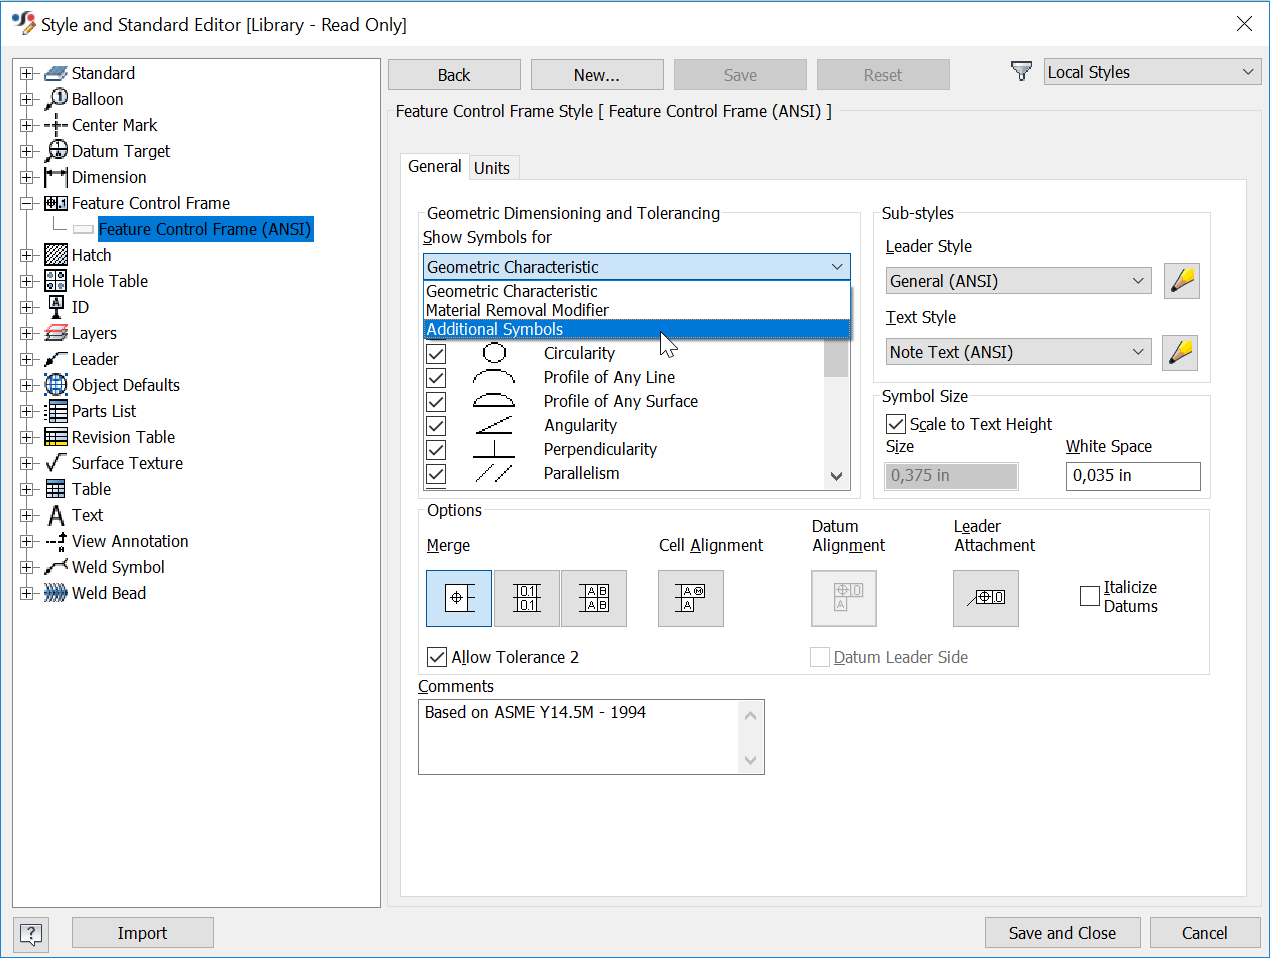Viewport: 1270px width, 958px height.
Task: Click the filter icon beside Local Styles
Action: click(1021, 71)
